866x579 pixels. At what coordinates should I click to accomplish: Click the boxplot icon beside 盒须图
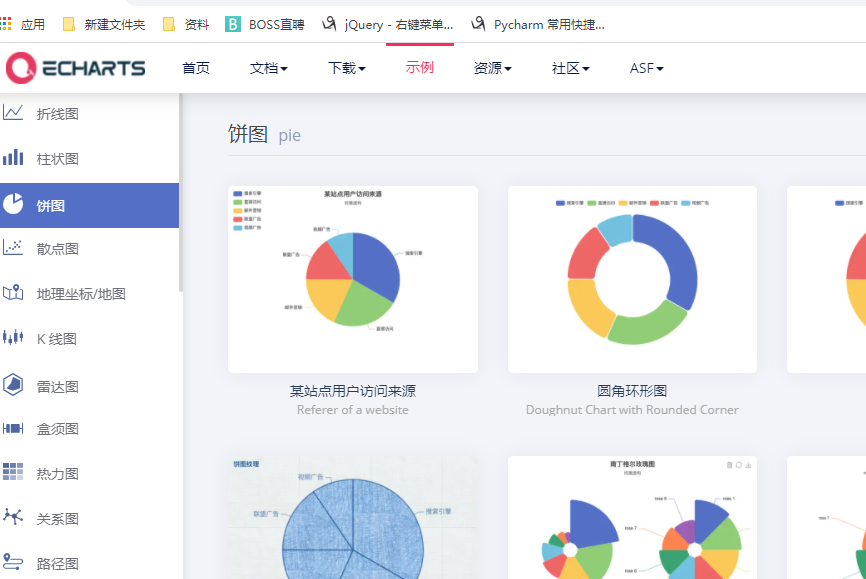point(13,428)
